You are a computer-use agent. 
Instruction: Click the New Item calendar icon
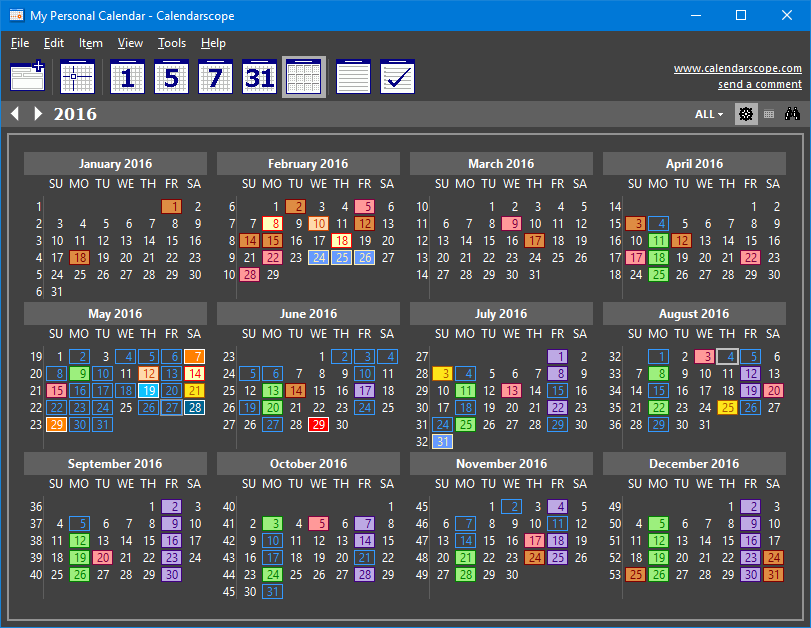point(28,77)
